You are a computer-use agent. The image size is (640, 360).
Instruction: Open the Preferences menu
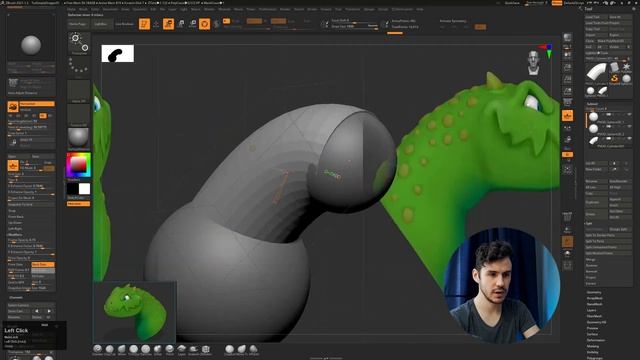coord(267,9)
